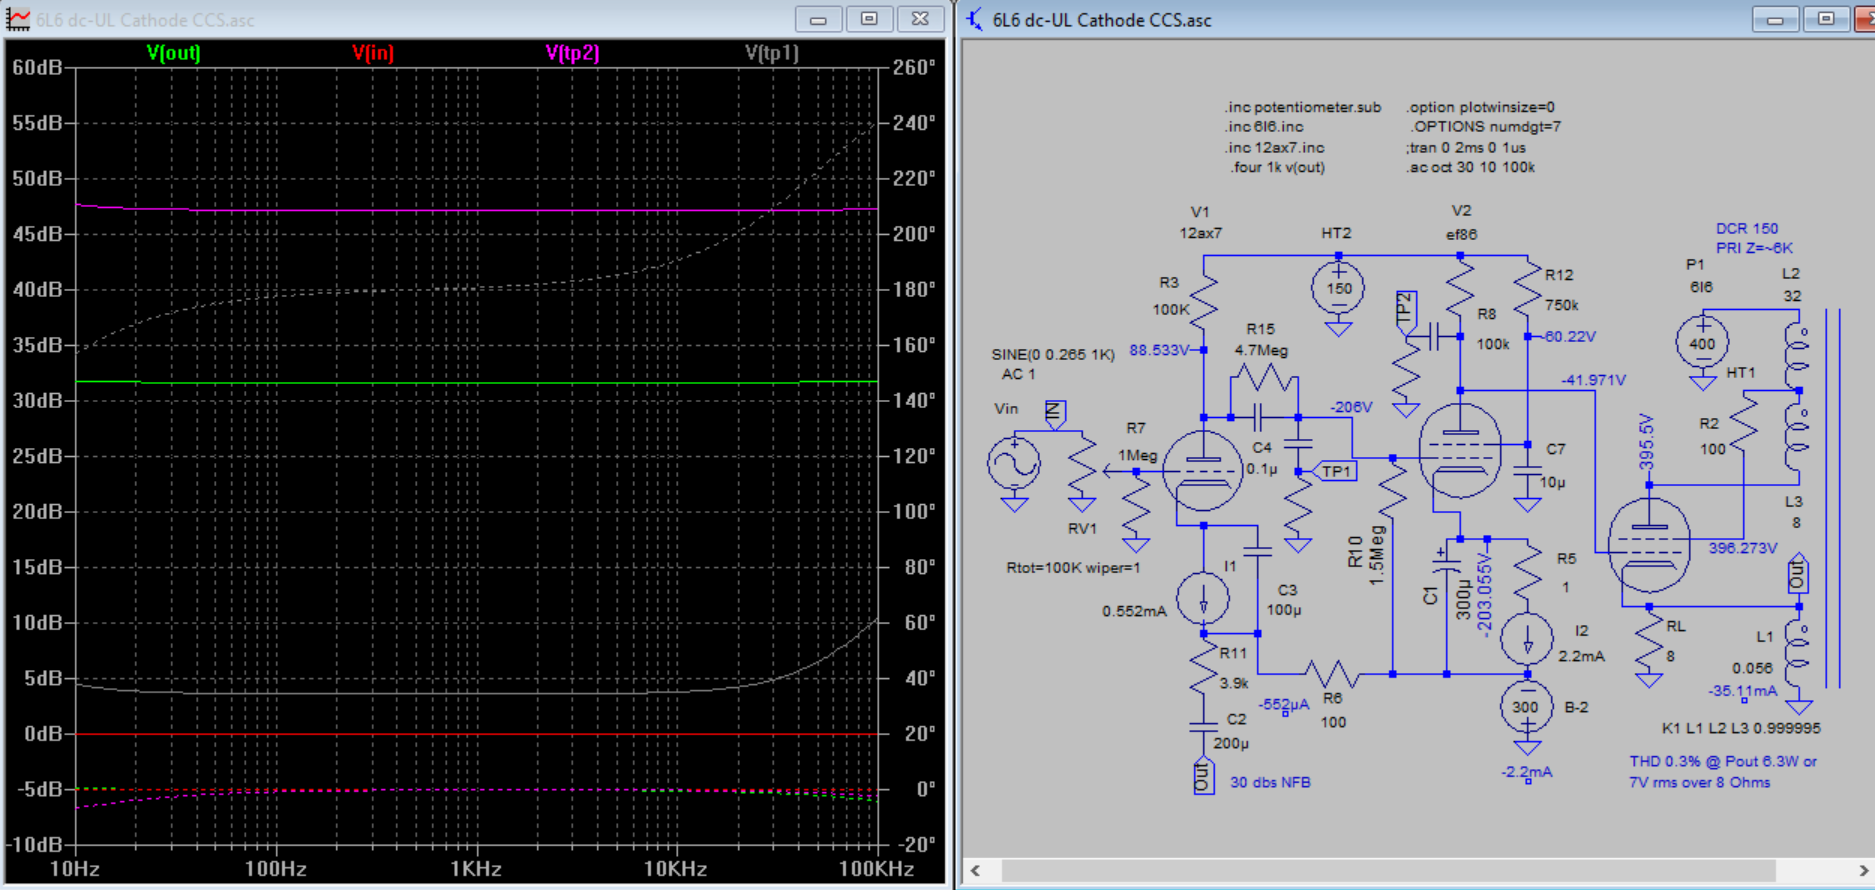Click the 260° phase axis label
This screenshot has height=890, width=1875.
914,67
